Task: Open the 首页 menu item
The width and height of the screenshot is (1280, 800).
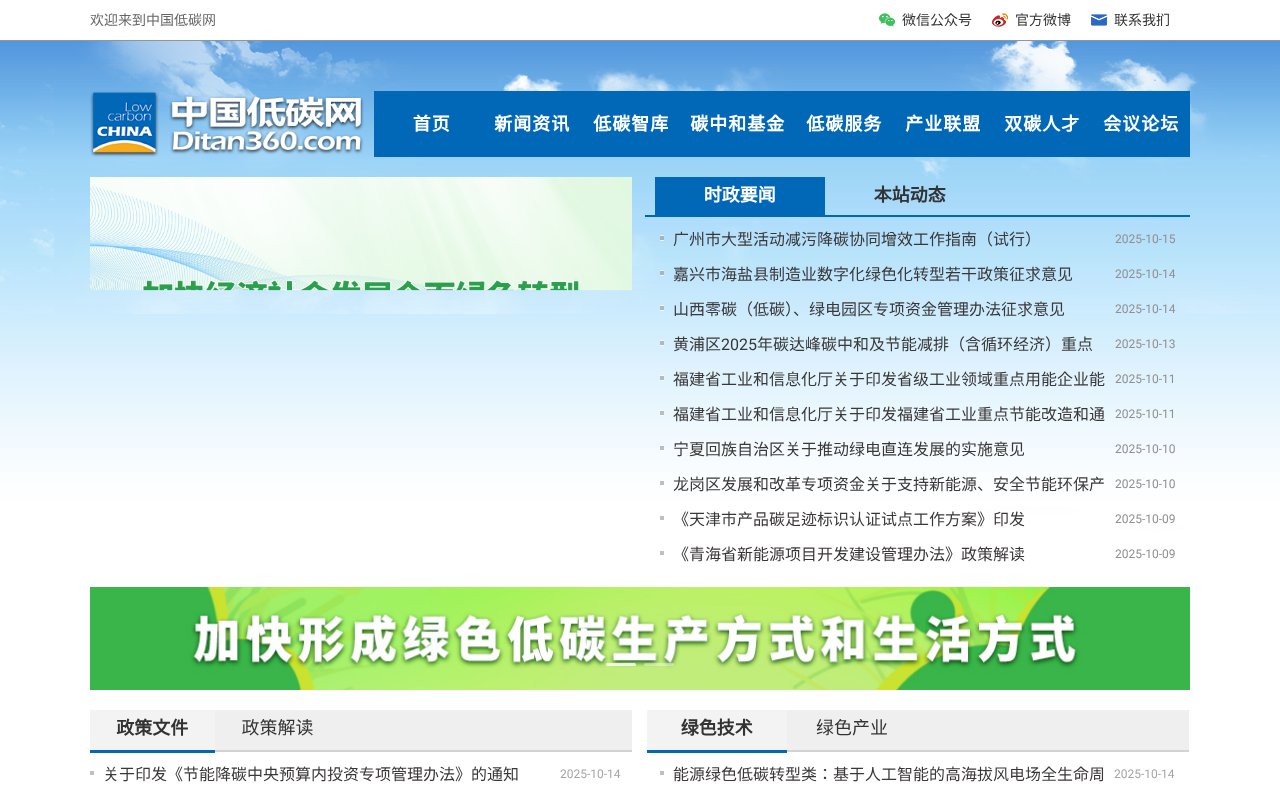Action: pyautogui.click(x=430, y=123)
